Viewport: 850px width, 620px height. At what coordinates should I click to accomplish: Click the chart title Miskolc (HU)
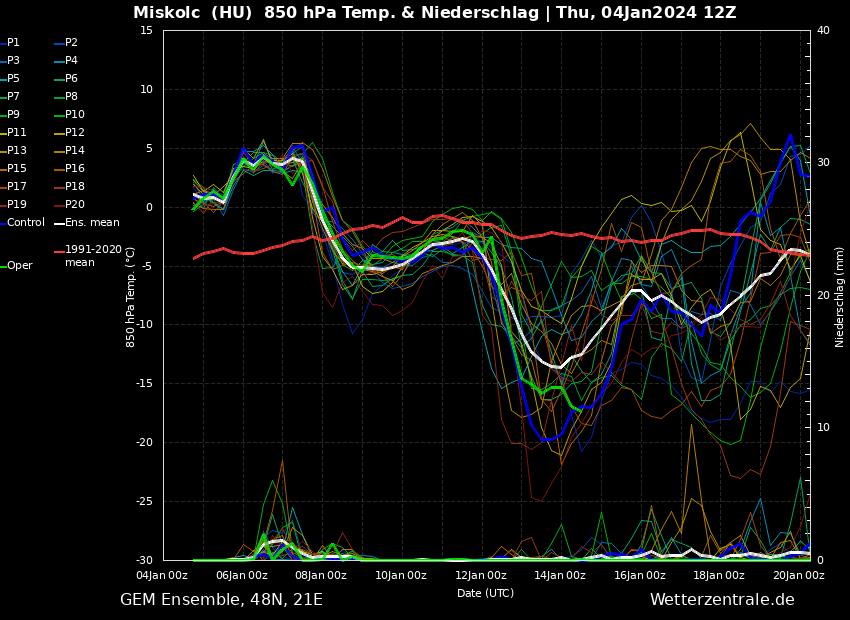pos(178,13)
